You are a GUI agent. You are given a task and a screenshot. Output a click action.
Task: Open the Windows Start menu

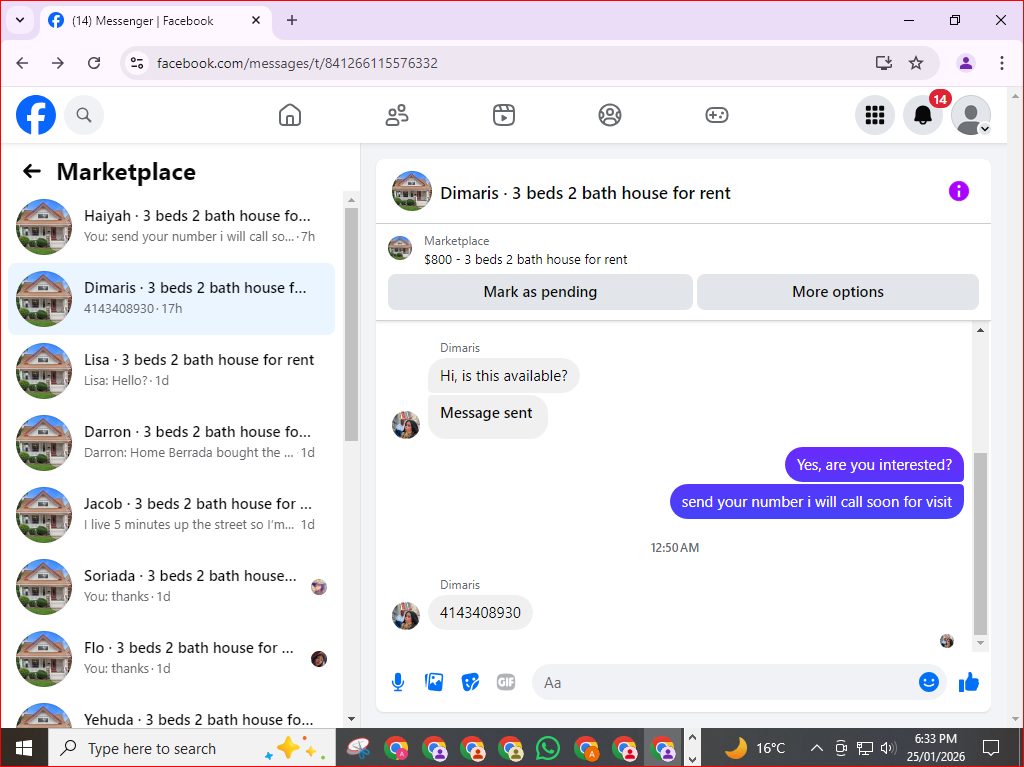[x=24, y=748]
